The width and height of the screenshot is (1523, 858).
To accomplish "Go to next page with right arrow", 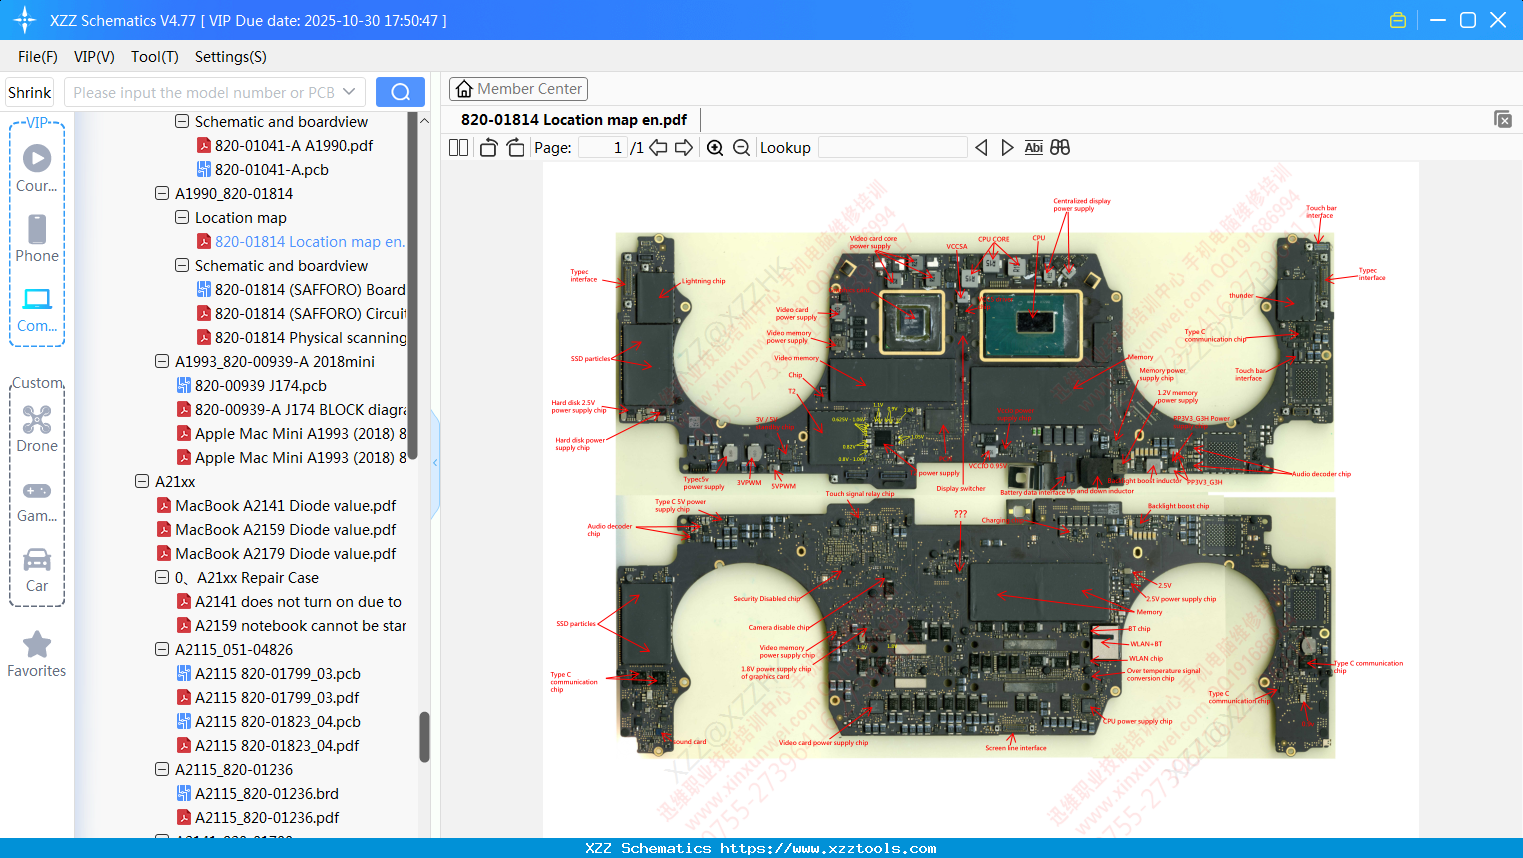I will pos(684,148).
